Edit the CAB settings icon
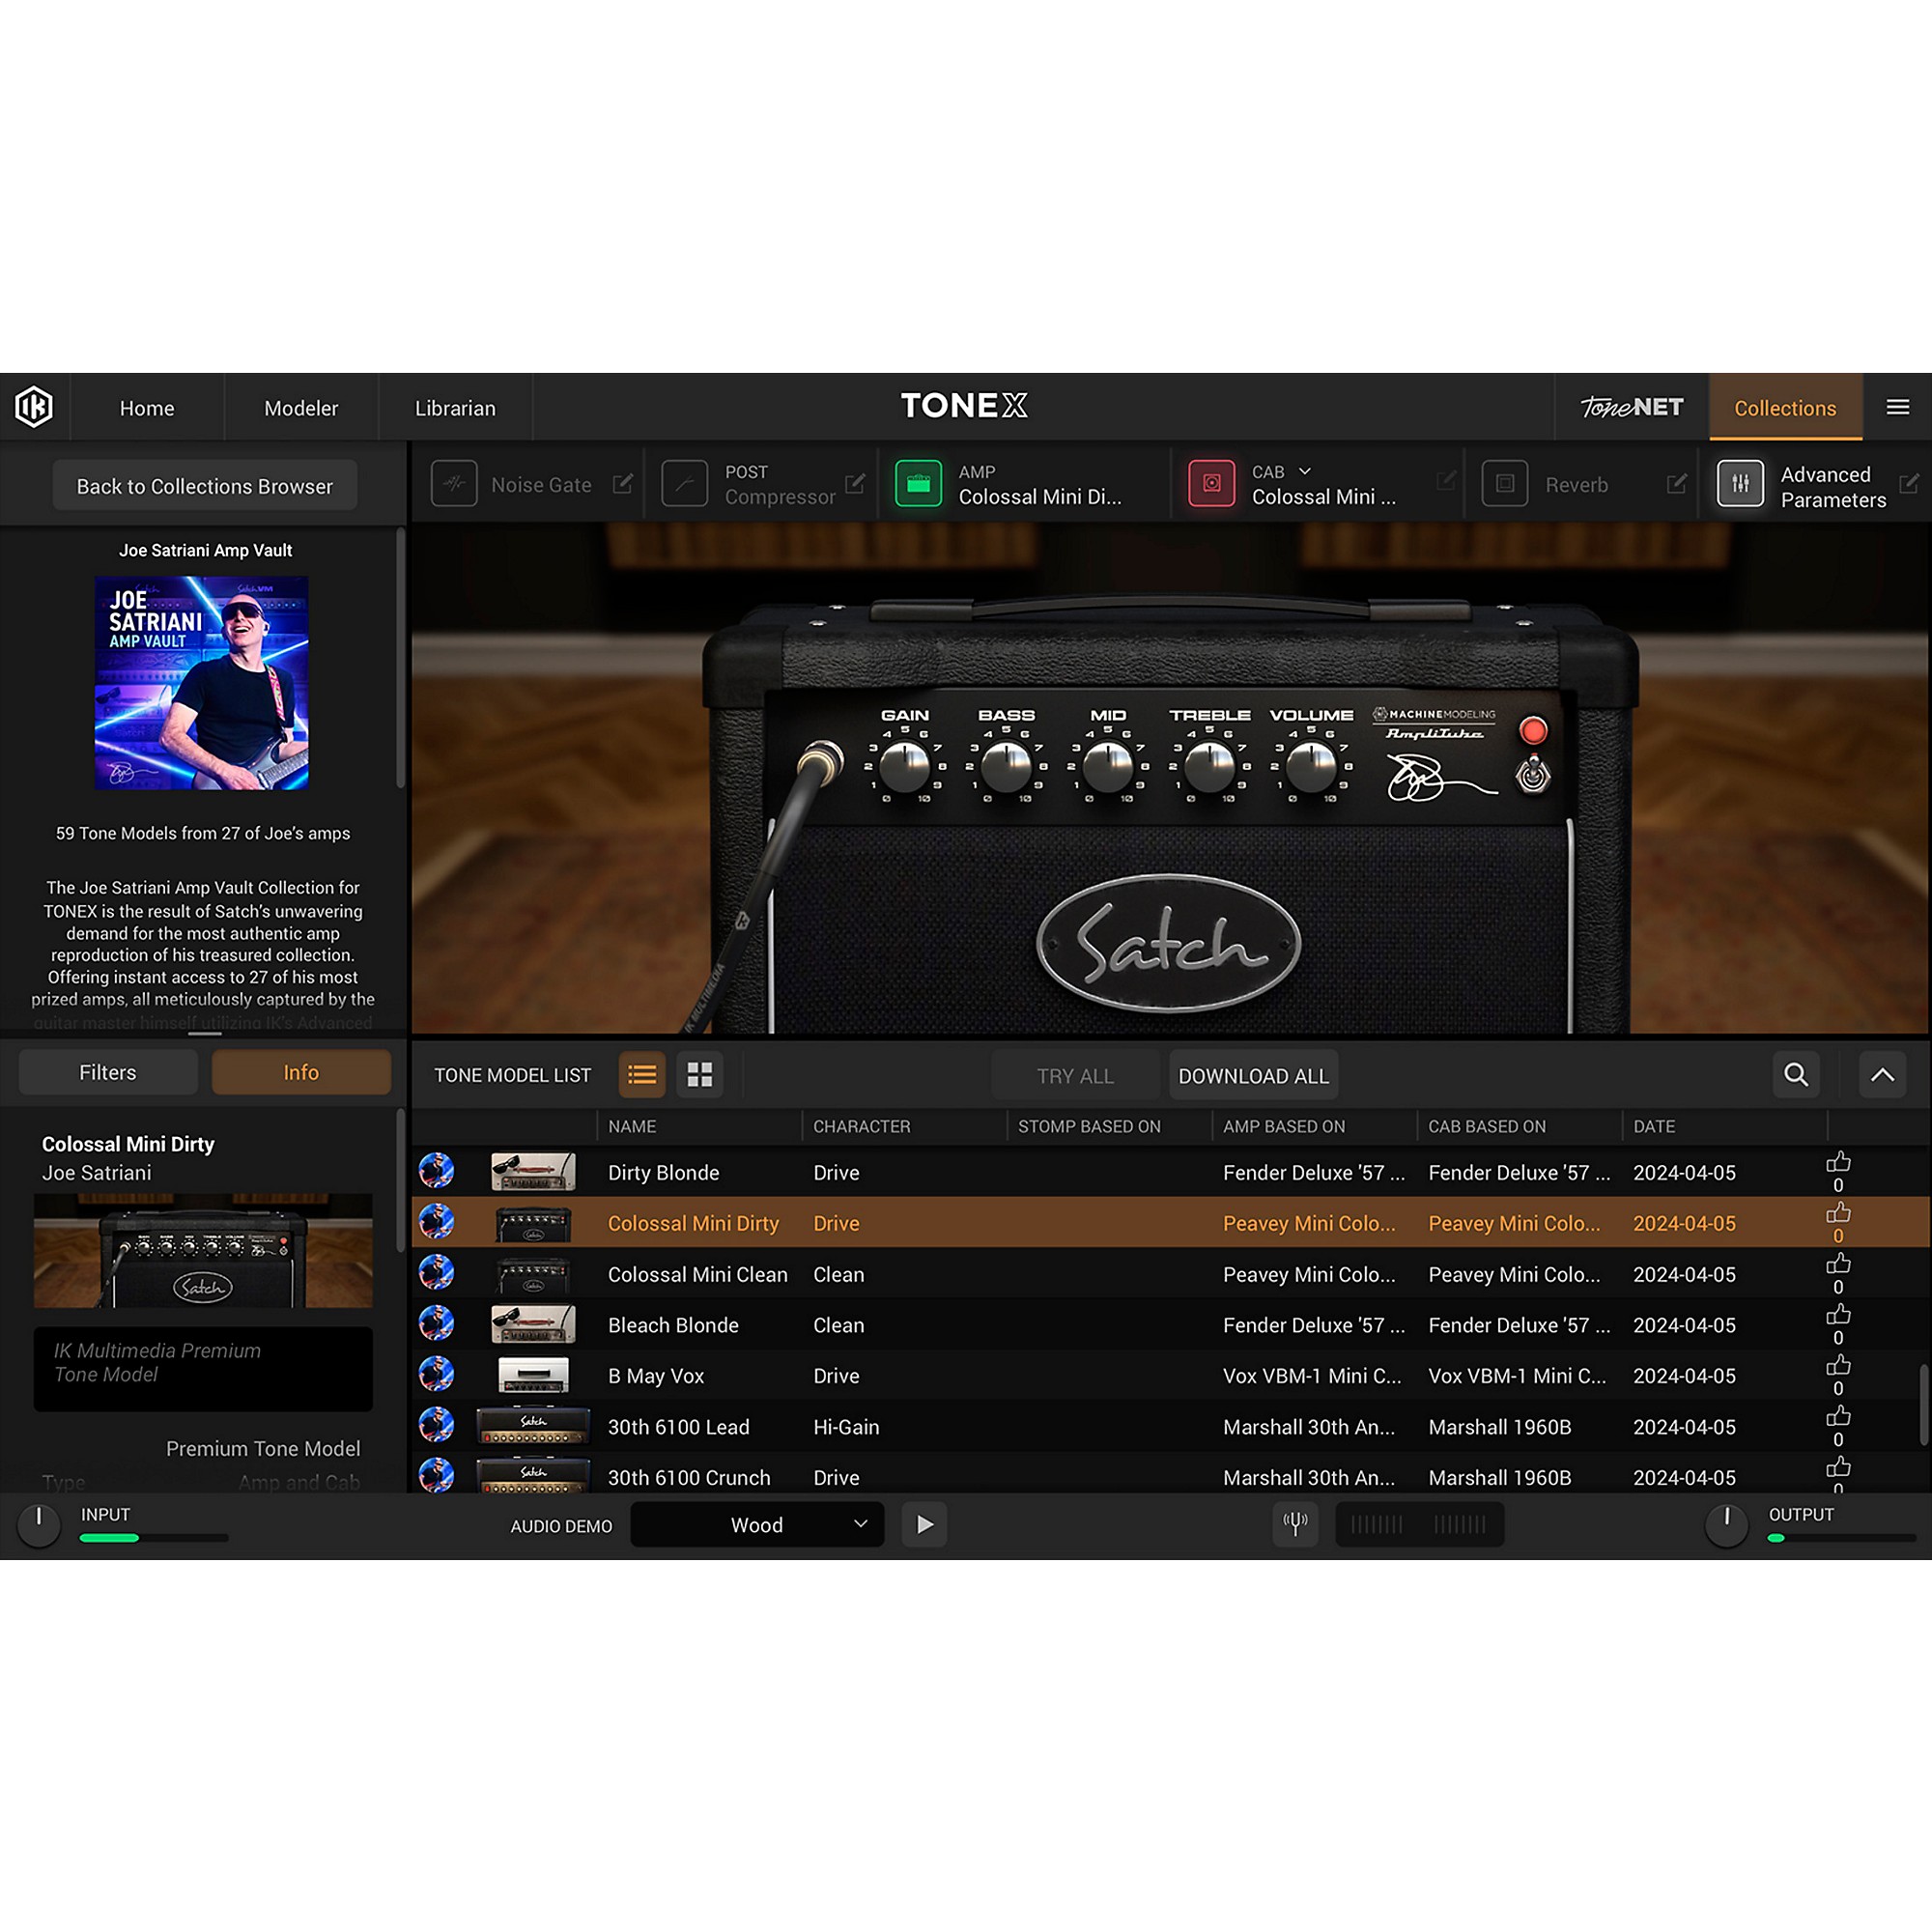The height and width of the screenshot is (1932, 1932). click(x=1446, y=481)
